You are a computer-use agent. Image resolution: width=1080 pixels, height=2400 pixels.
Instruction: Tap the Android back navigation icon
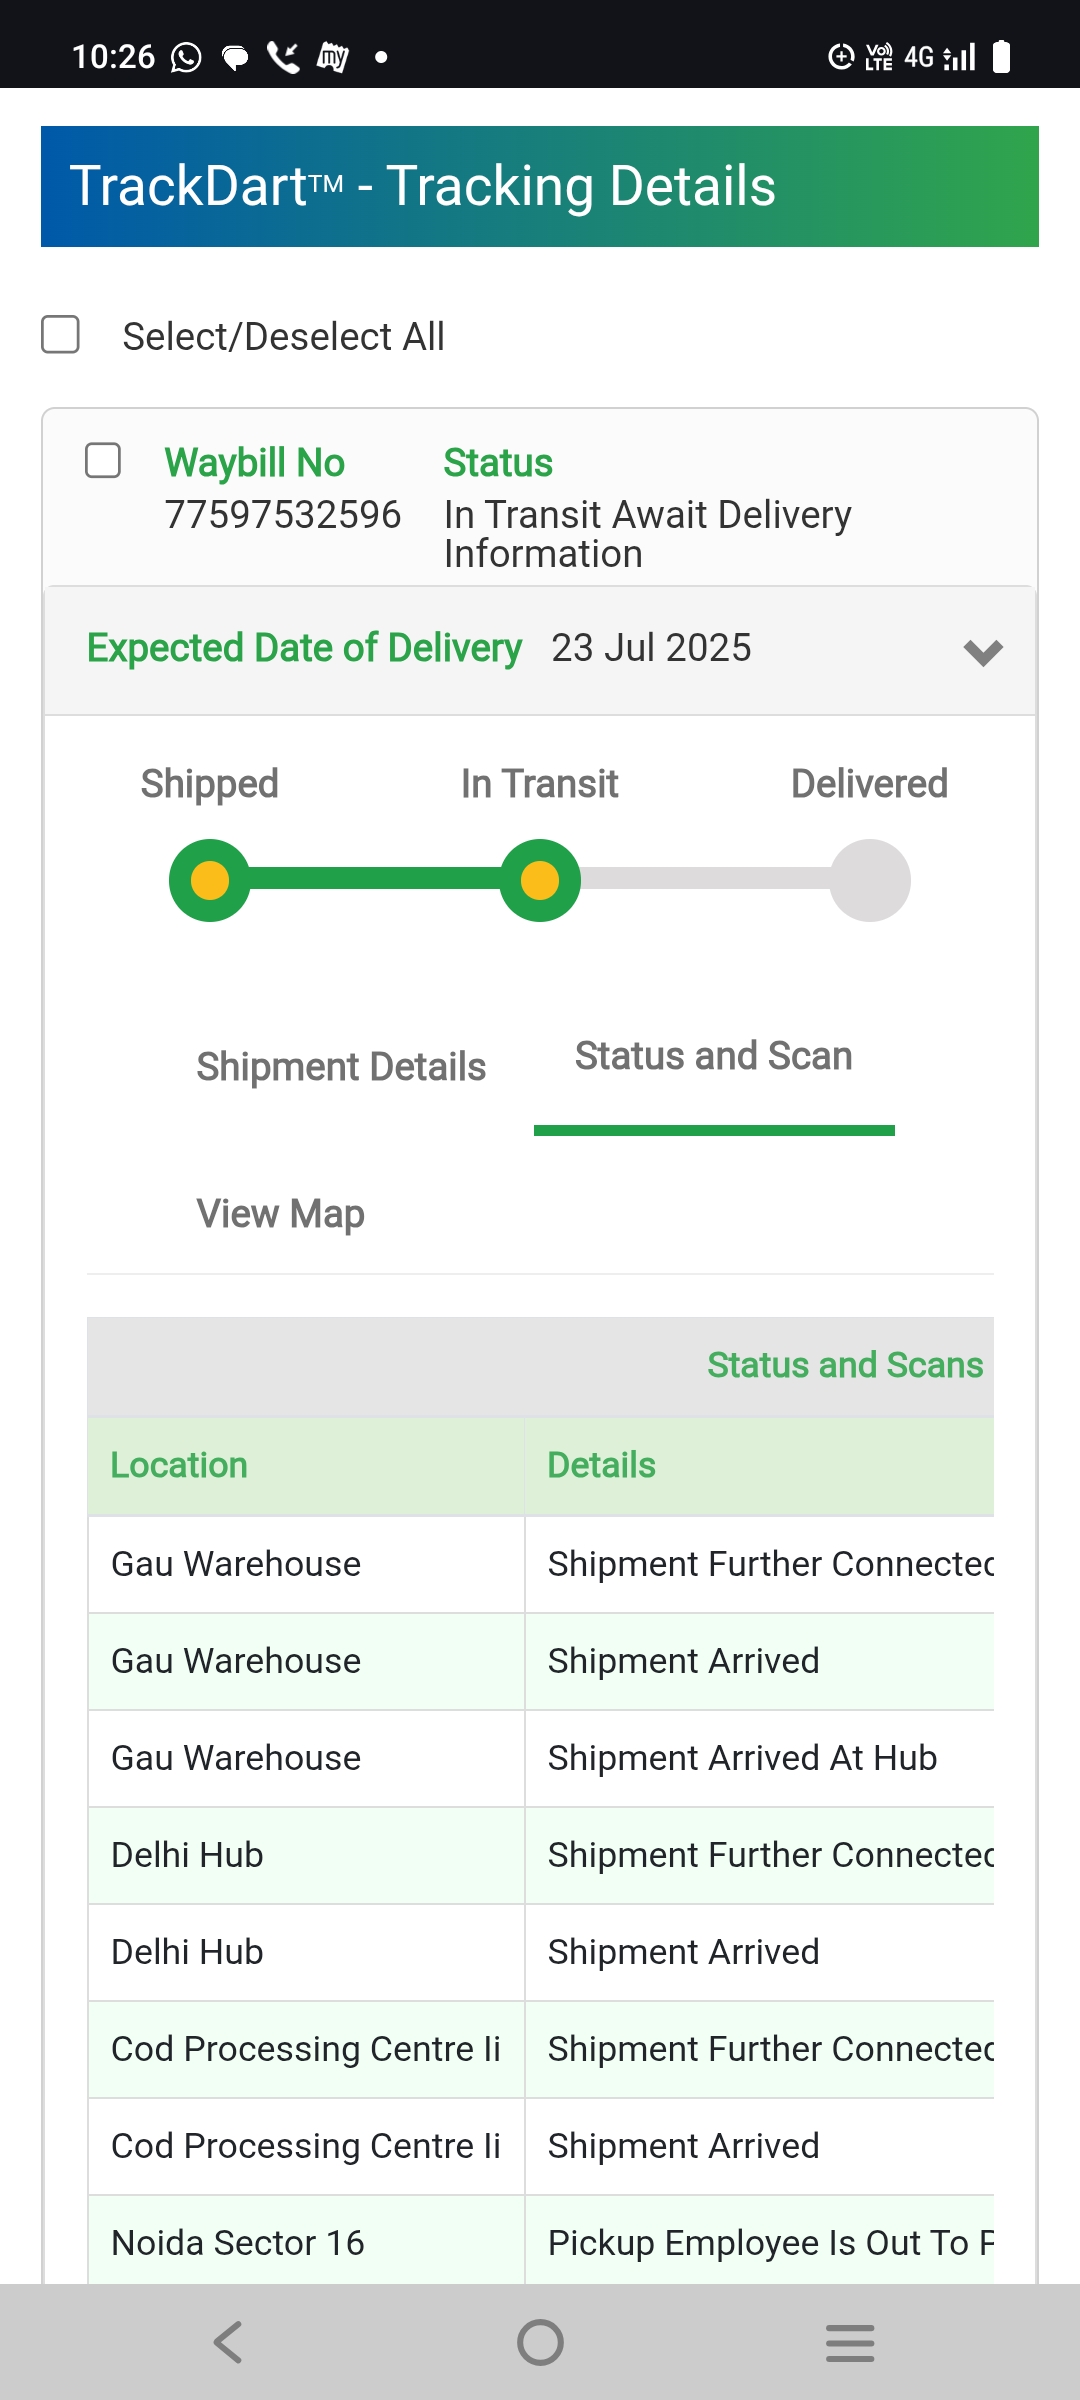(228, 2342)
